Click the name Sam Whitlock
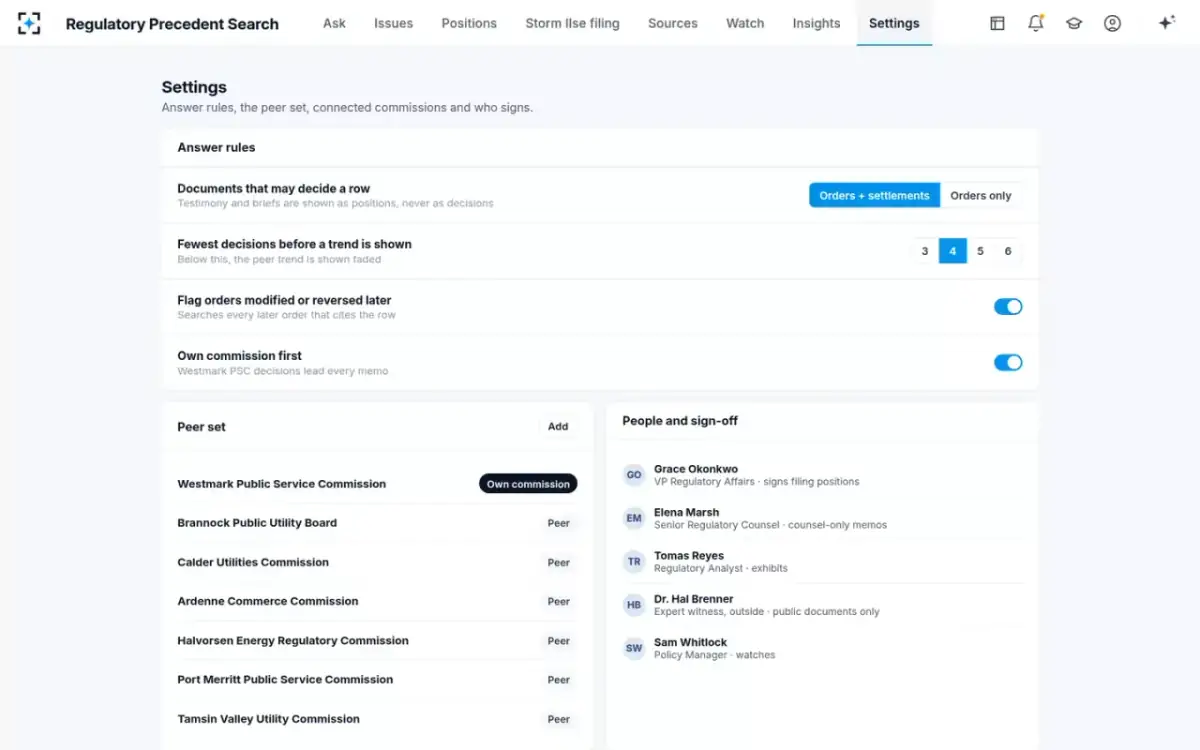 [x=690, y=643]
